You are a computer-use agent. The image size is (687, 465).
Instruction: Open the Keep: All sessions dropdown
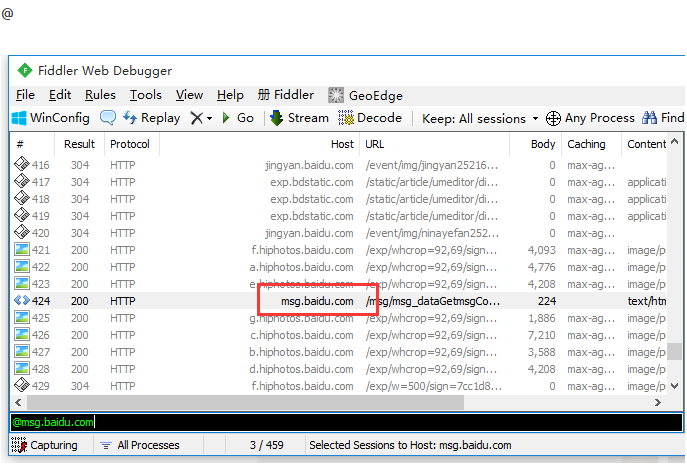(x=480, y=118)
